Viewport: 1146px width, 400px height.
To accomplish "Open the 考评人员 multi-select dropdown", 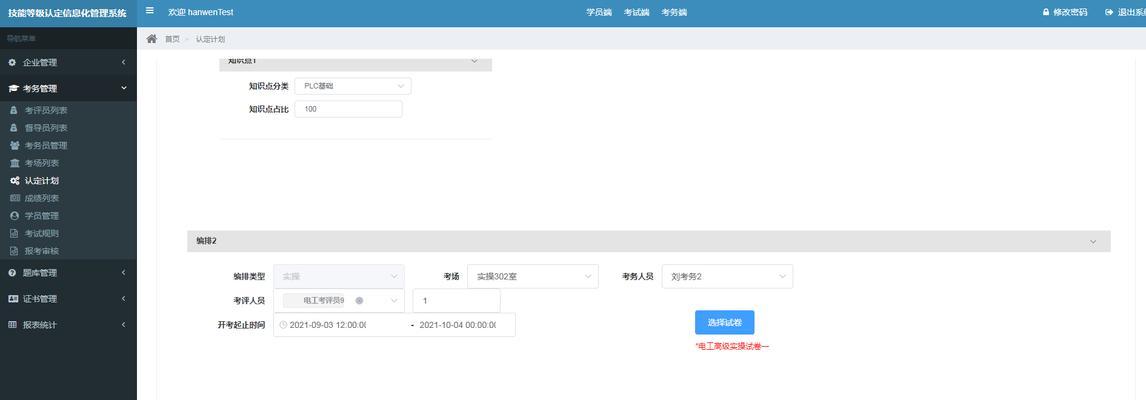I will pos(339,301).
